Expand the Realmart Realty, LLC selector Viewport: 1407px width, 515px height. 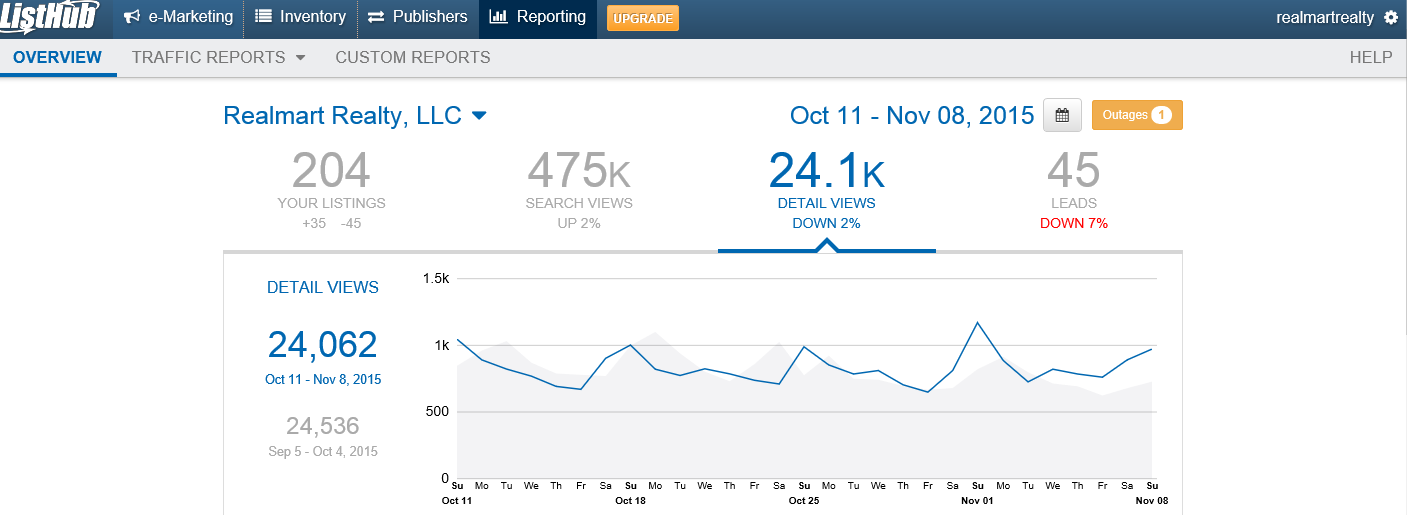pos(479,116)
